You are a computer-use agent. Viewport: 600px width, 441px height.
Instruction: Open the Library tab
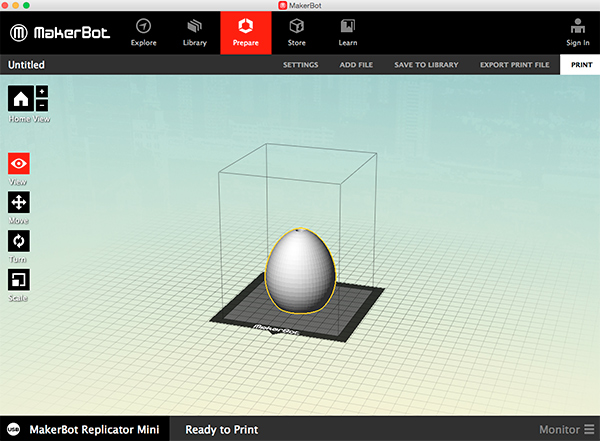click(x=194, y=33)
